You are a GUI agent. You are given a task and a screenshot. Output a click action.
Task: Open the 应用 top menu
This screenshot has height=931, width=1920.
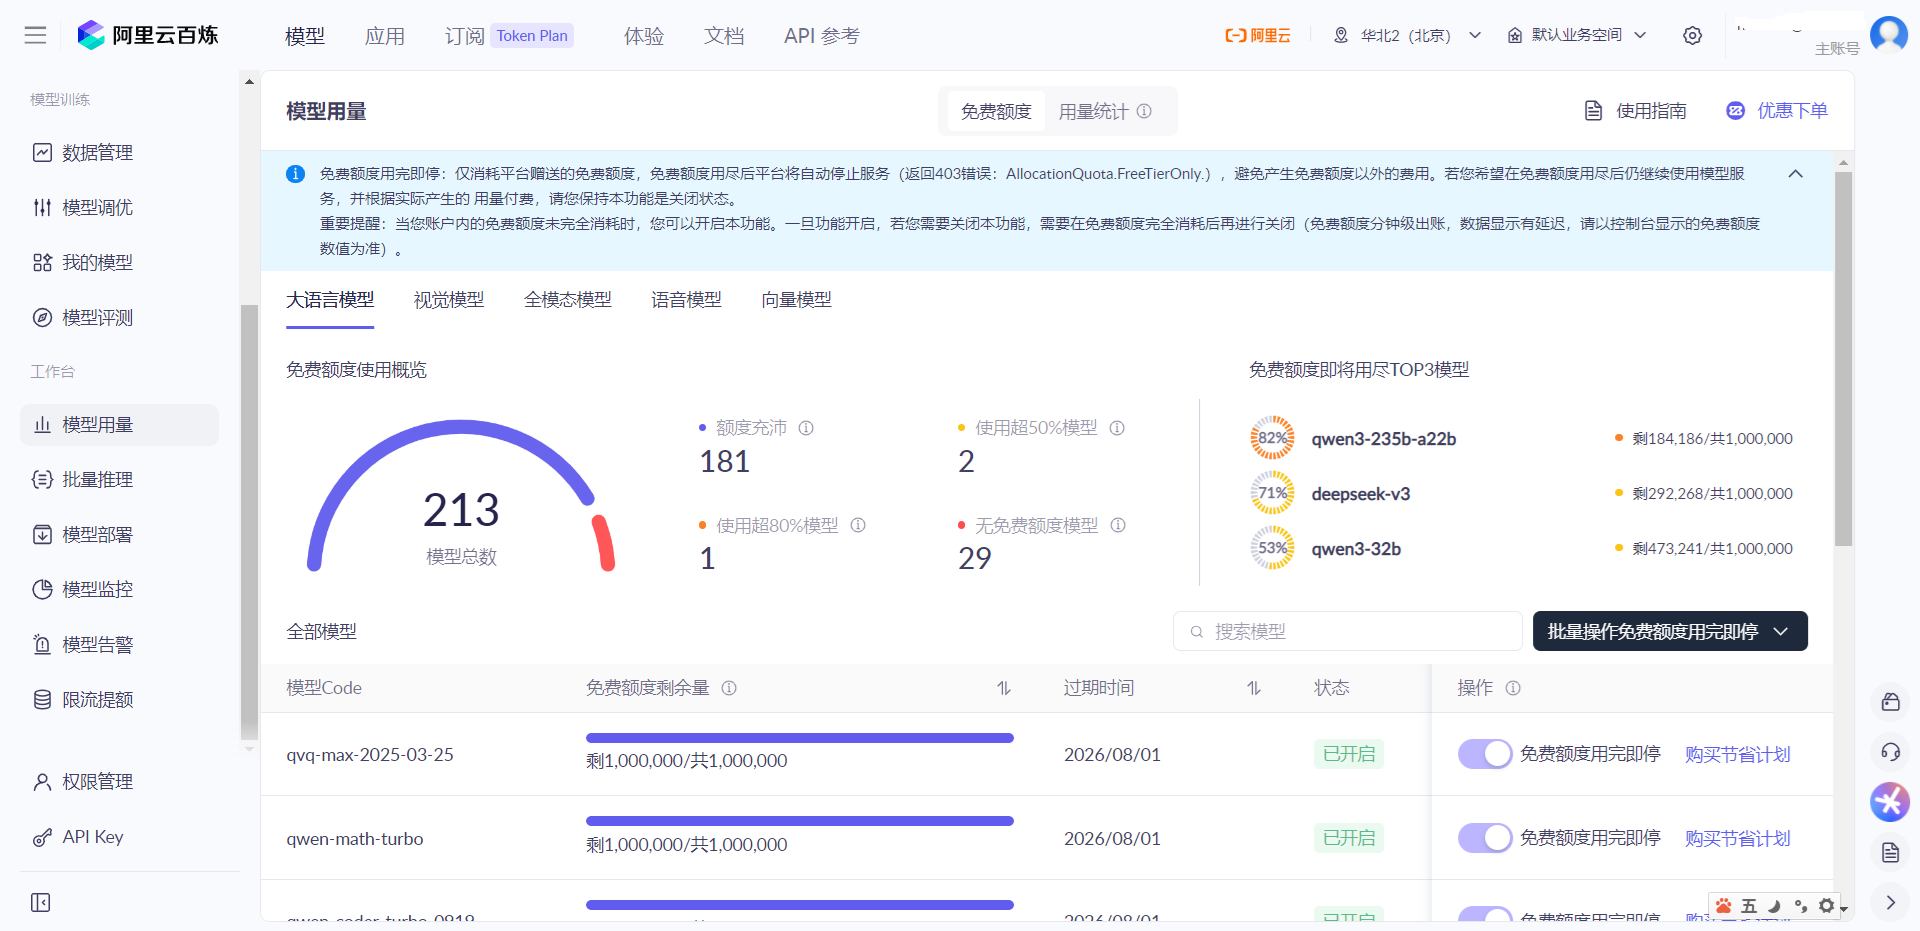pos(385,36)
